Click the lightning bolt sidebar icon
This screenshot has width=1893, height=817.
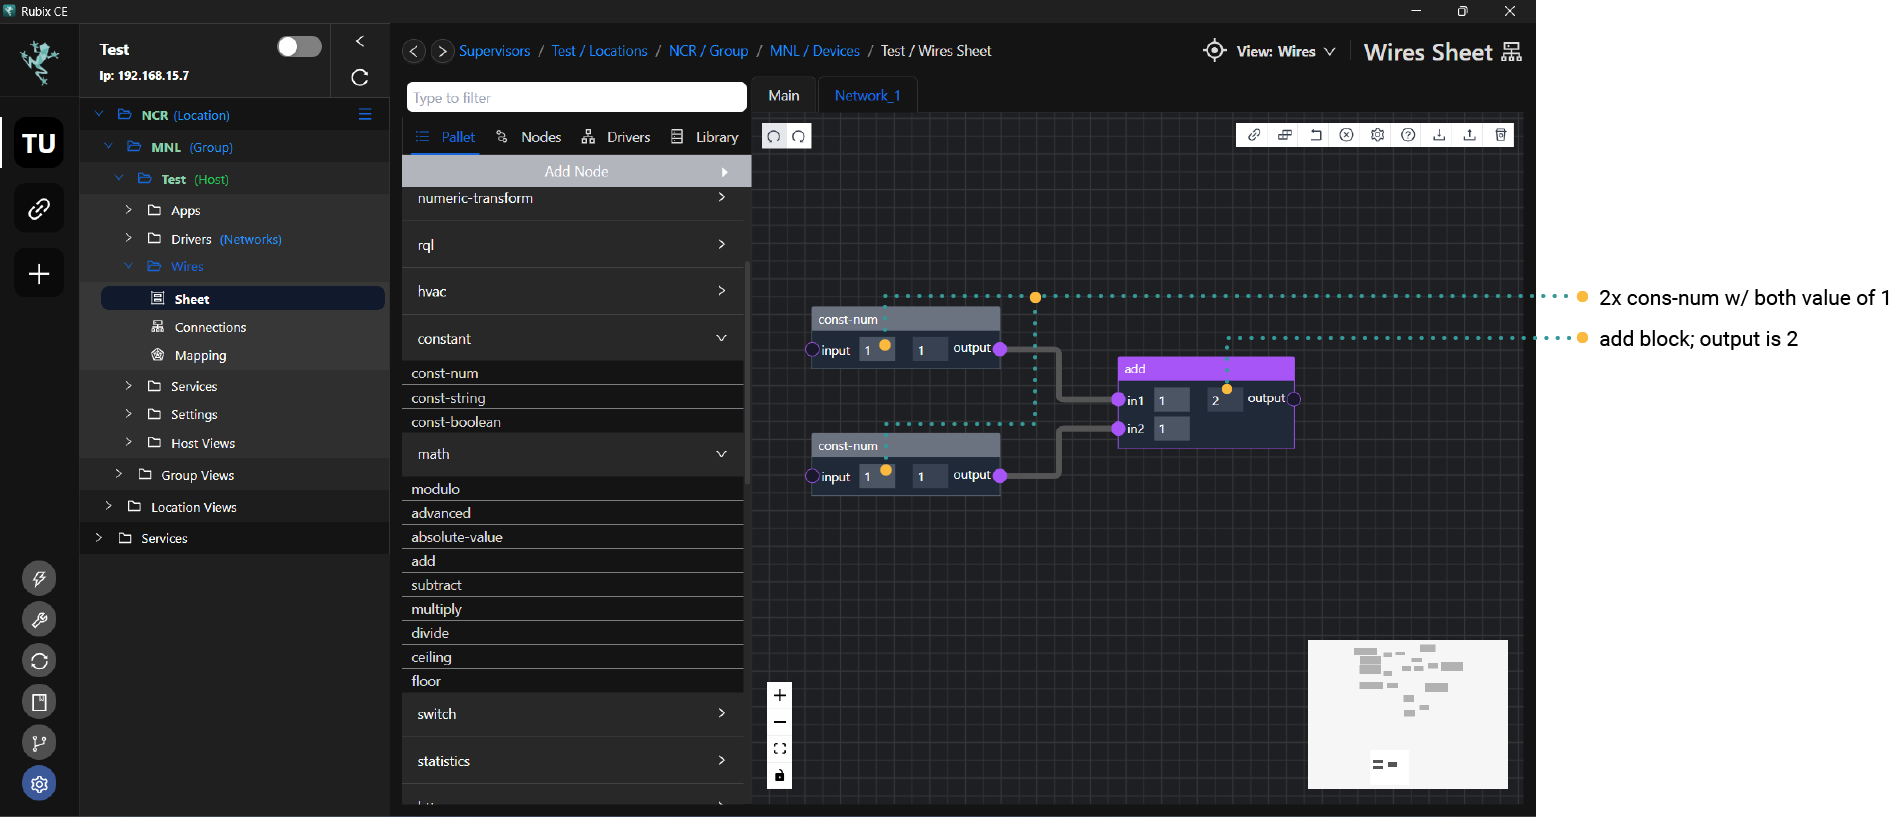click(39, 578)
